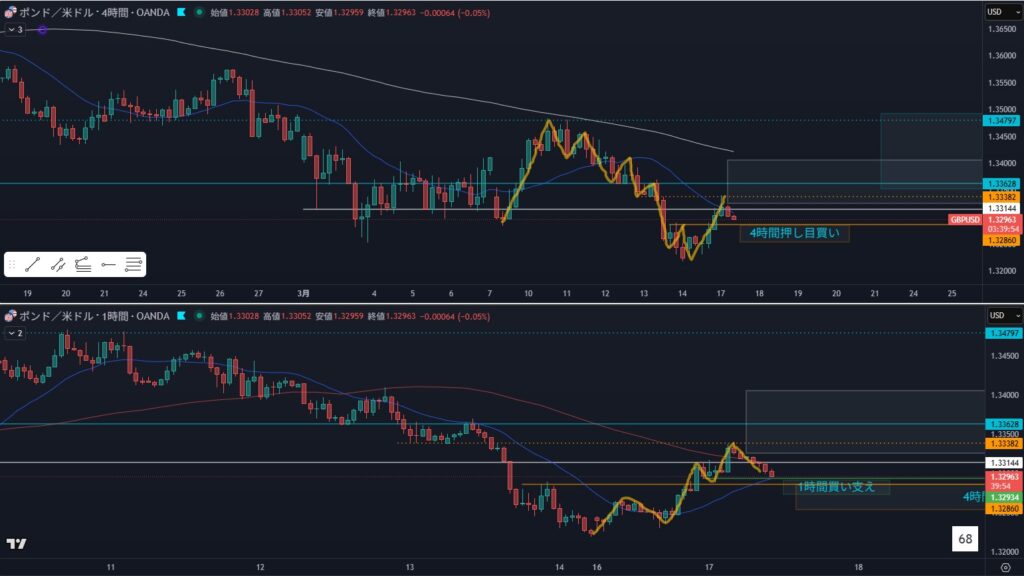Expand the 3 indicators legend on upper chart
This screenshot has height=576, width=1024.
tap(15, 30)
